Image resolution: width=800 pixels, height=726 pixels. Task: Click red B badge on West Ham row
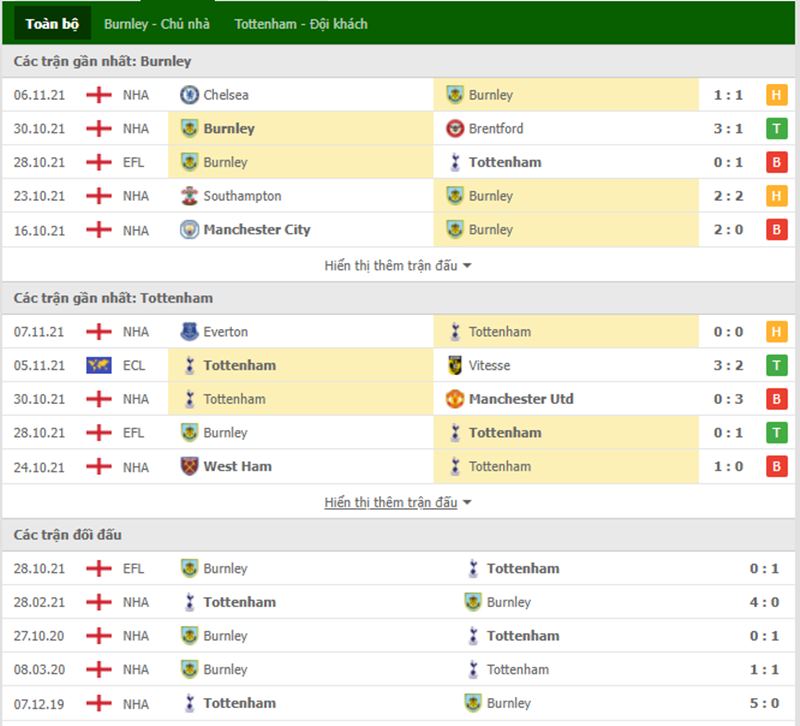[x=775, y=467]
